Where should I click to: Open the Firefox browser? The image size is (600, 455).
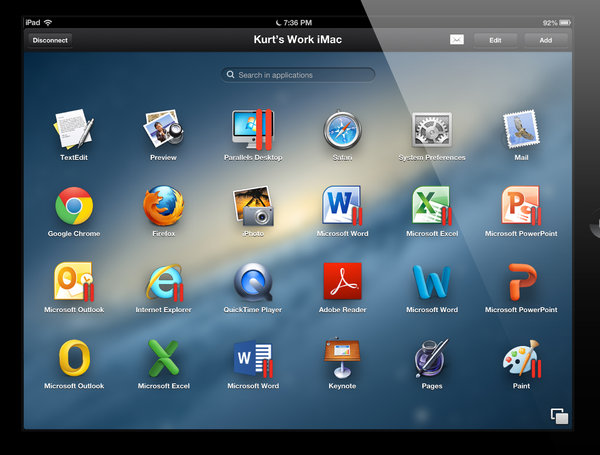163,206
